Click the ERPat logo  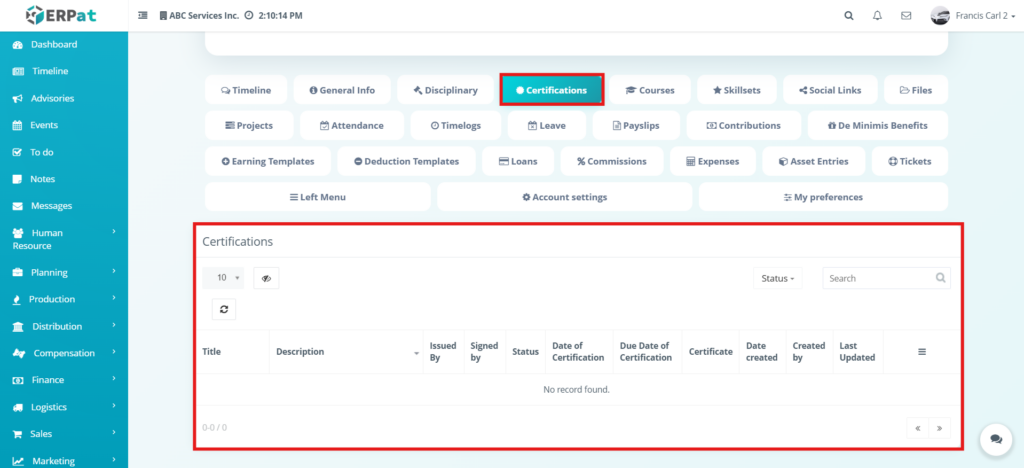(63, 15)
